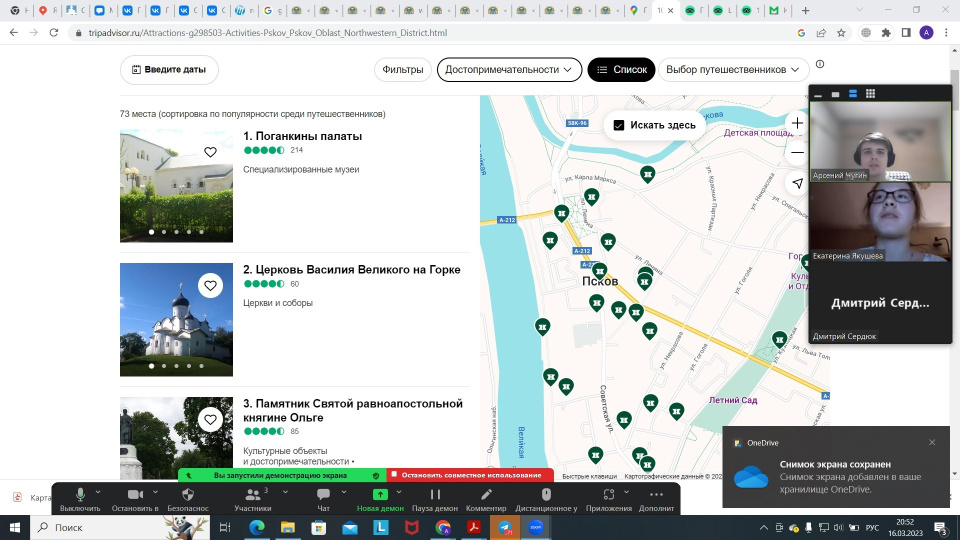The width and height of the screenshot is (960, 540).
Task: Center map on my location arrow
Action: point(797,183)
